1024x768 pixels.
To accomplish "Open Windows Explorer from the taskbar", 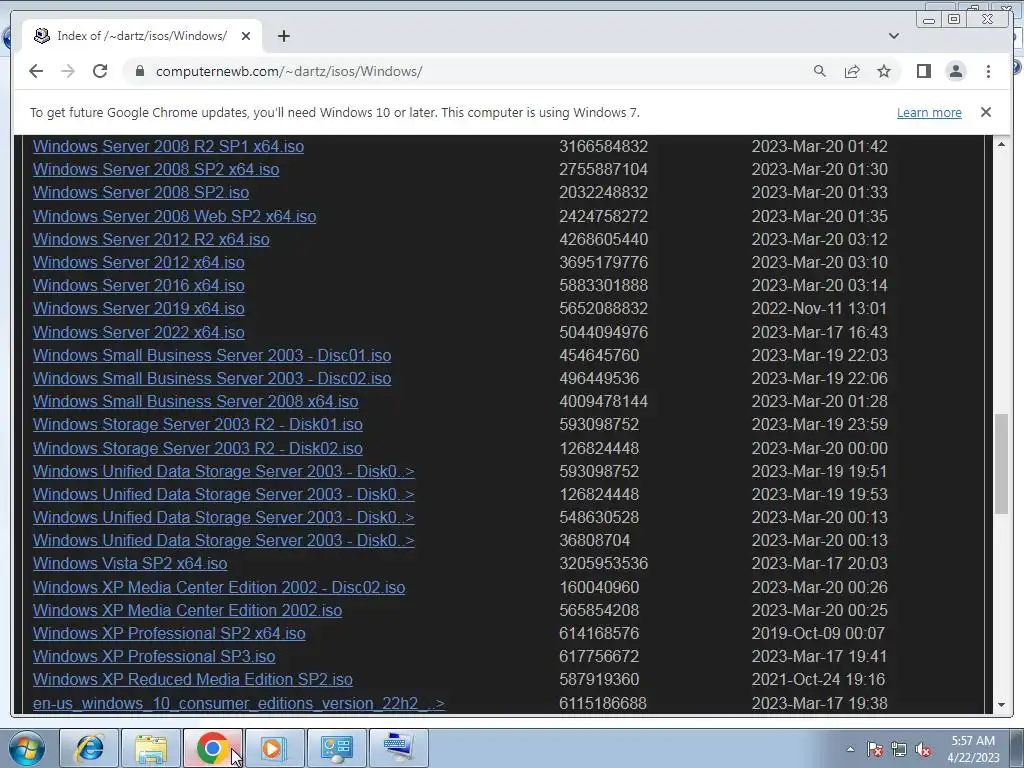I will pos(151,748).
